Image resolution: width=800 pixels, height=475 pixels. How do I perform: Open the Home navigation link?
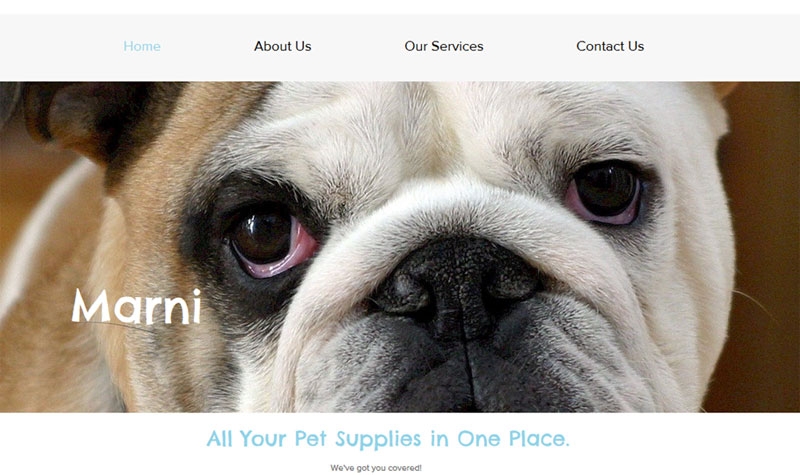[142, 46]
